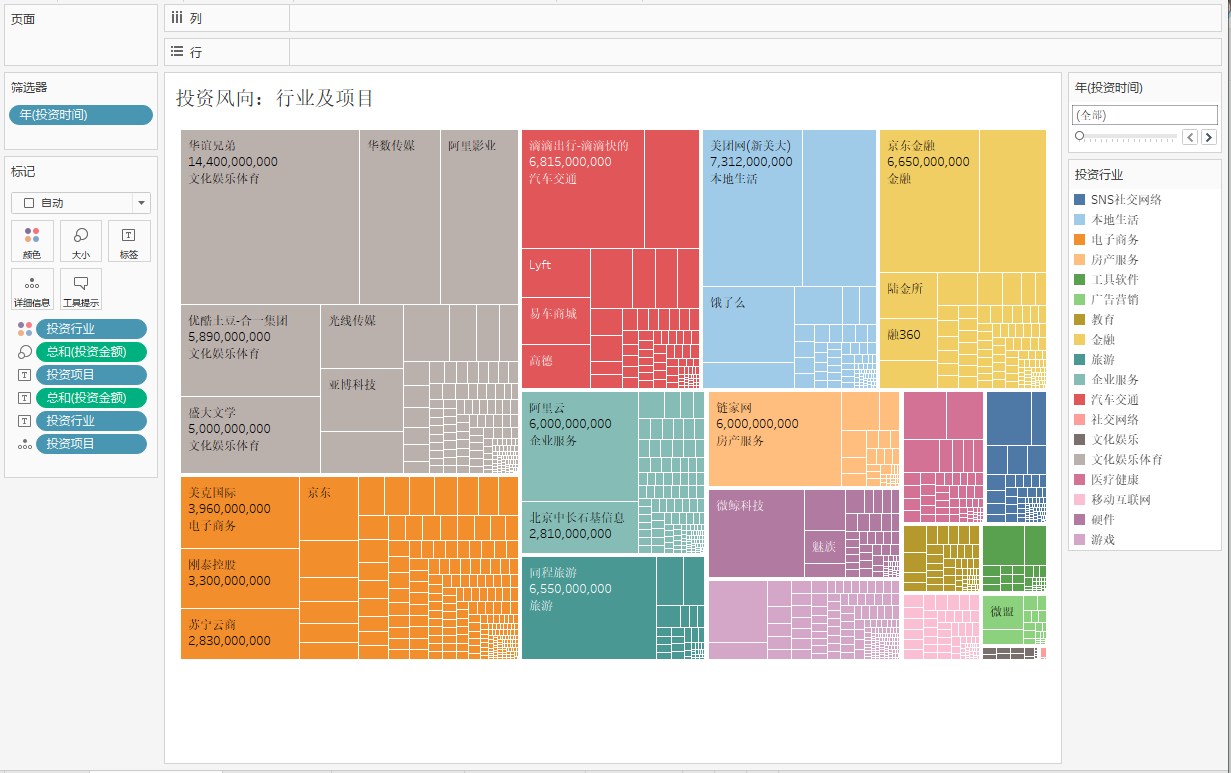Click the SNS社交网络 legend swatch

click(1080, 200)
